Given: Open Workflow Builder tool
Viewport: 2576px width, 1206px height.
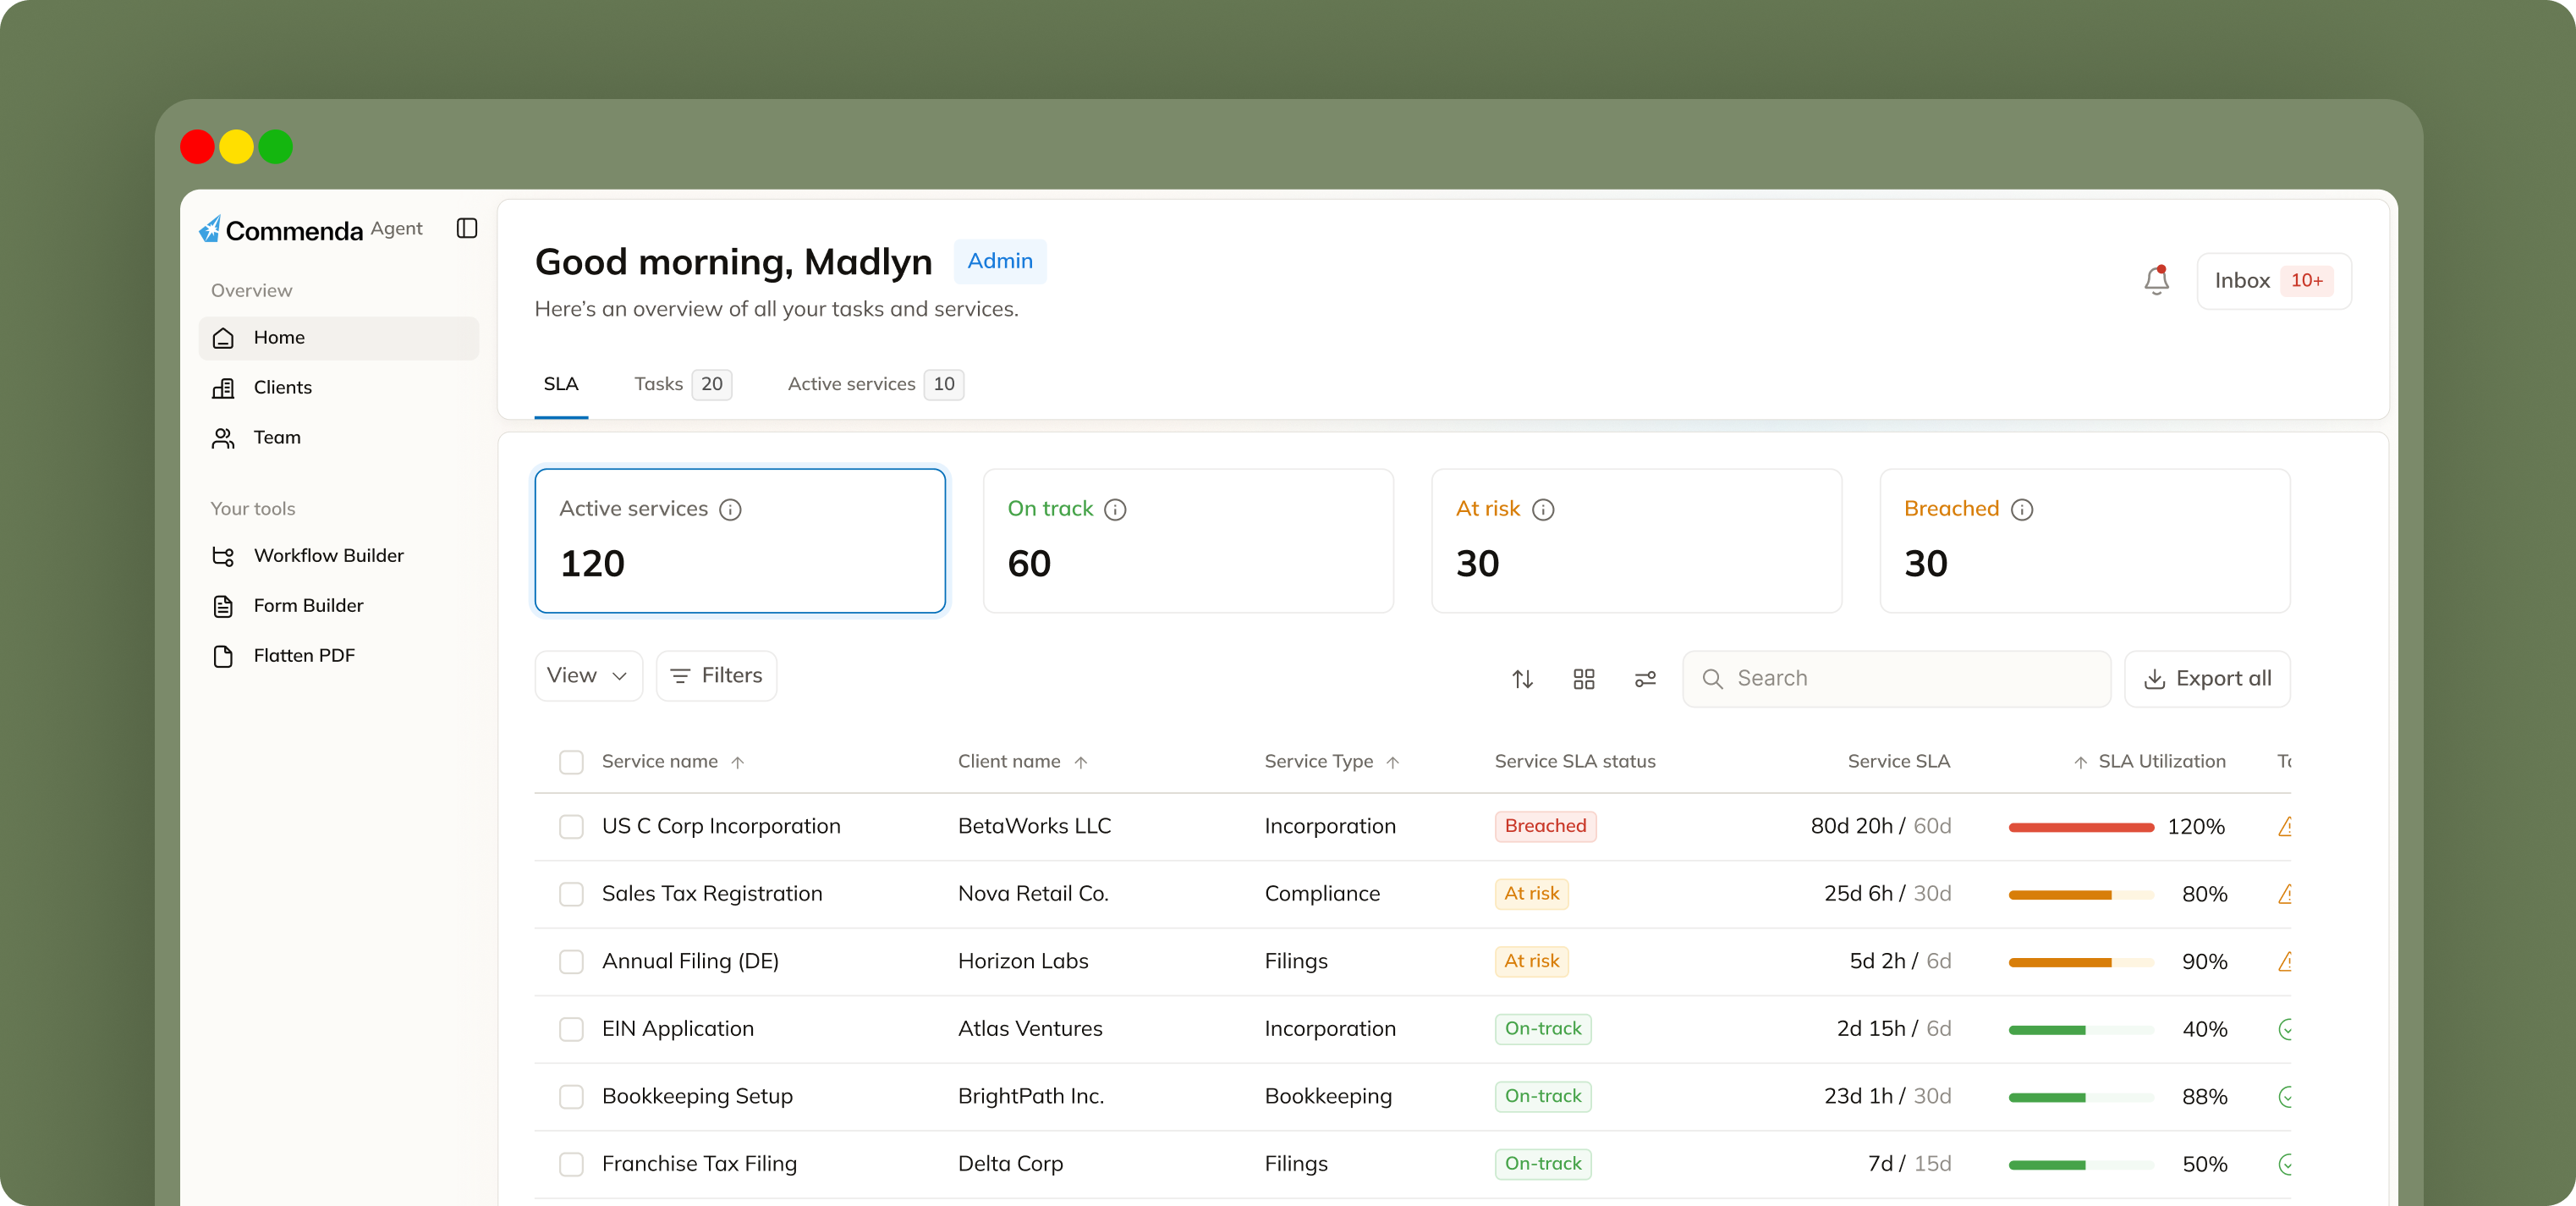Looking at the screenshot, I should pos(339,556).
